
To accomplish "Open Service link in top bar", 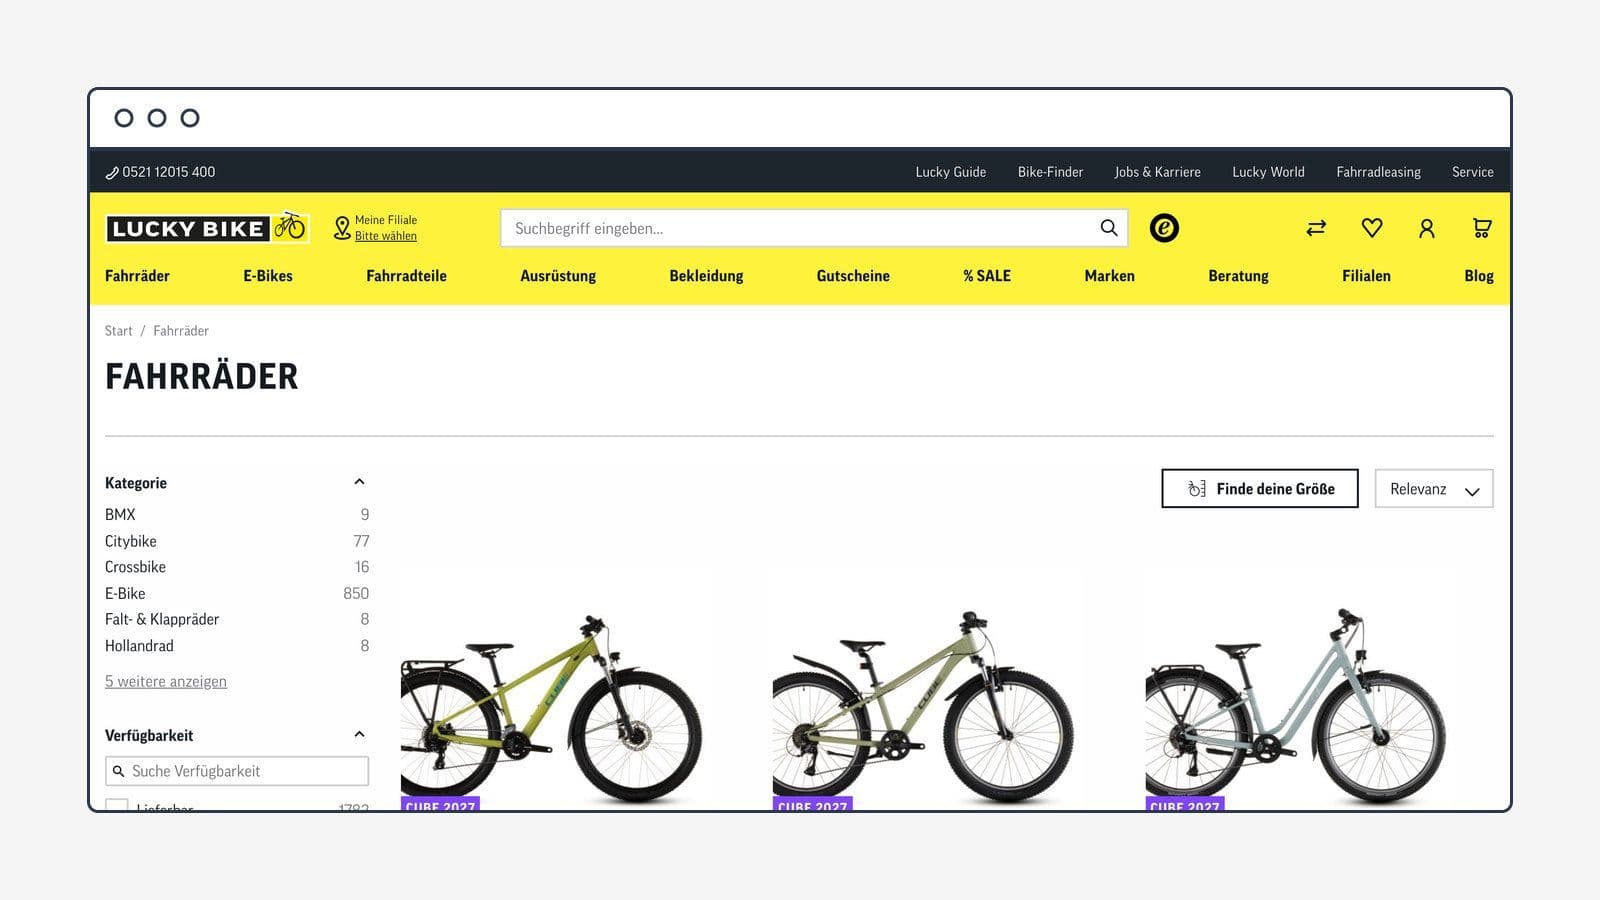I will [1473, 172].
